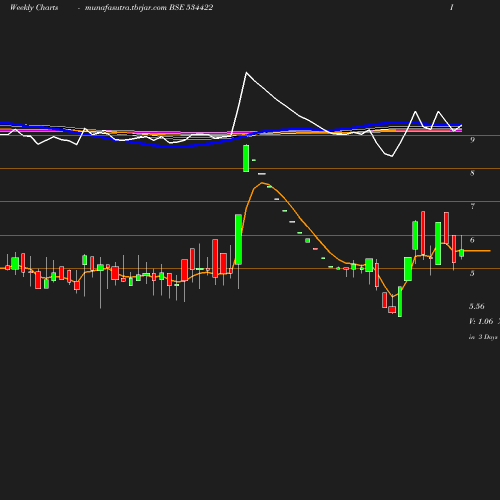Click the 'munafasutra.tbrjar.com' watermark URL text

click(126, 8)
